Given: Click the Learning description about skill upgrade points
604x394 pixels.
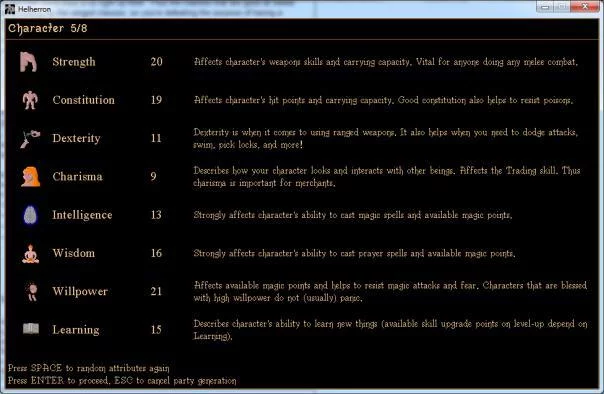Looking at the screenshot, I should (x=390, y=330).
